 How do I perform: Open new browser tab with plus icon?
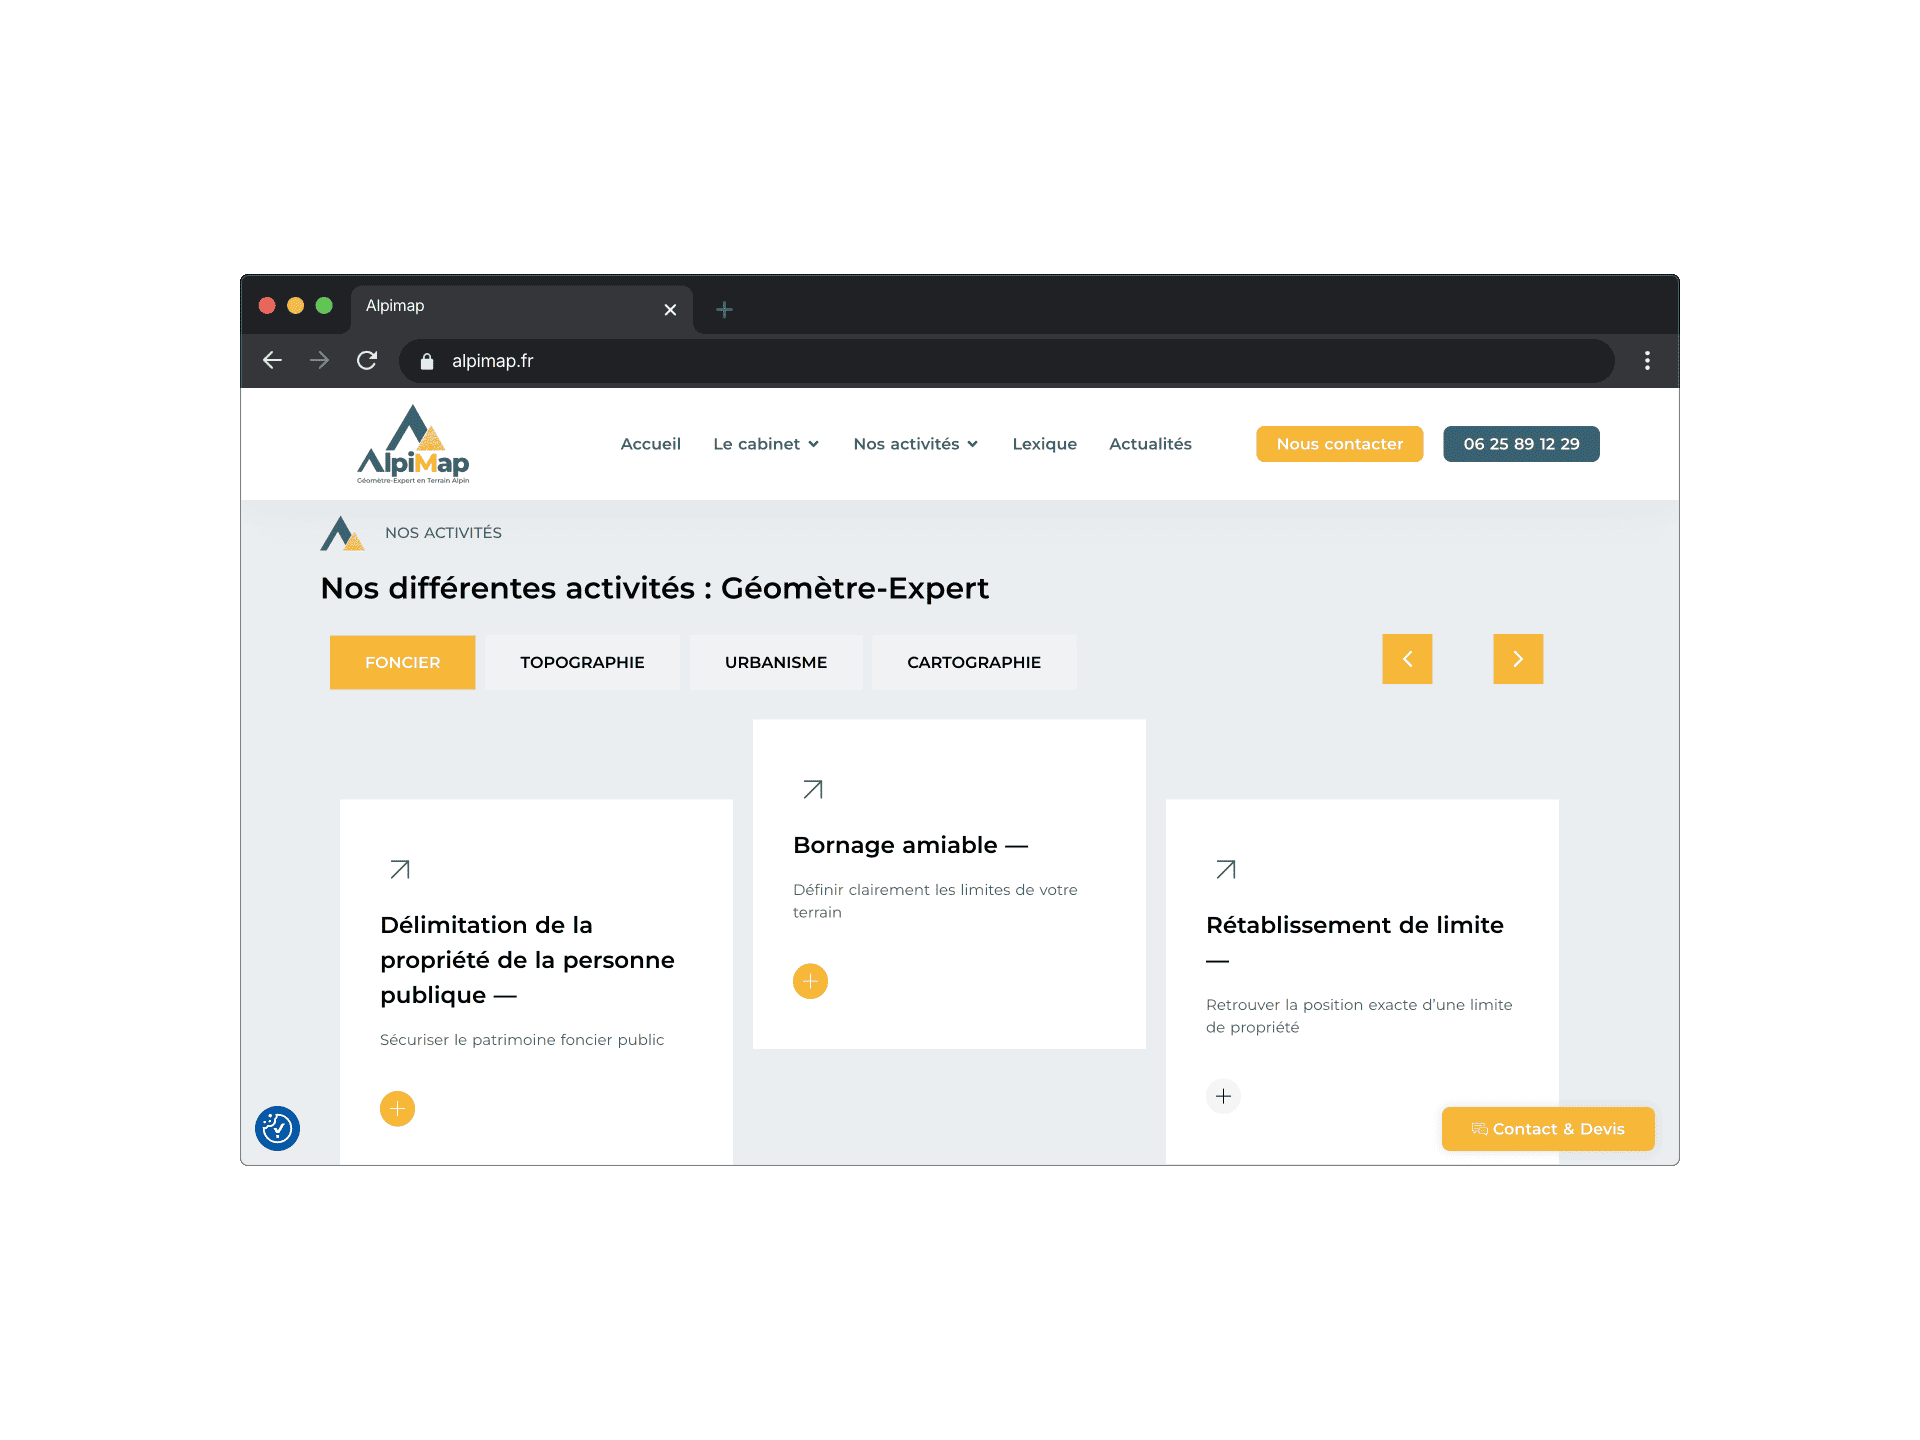click(725, 310)
